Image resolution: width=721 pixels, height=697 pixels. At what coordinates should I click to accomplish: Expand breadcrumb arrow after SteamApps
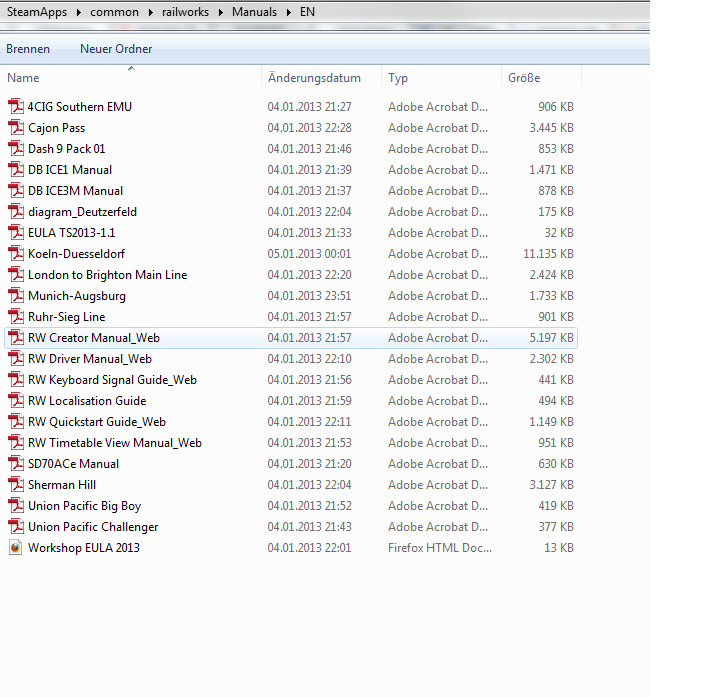click(x=79, y=12)
